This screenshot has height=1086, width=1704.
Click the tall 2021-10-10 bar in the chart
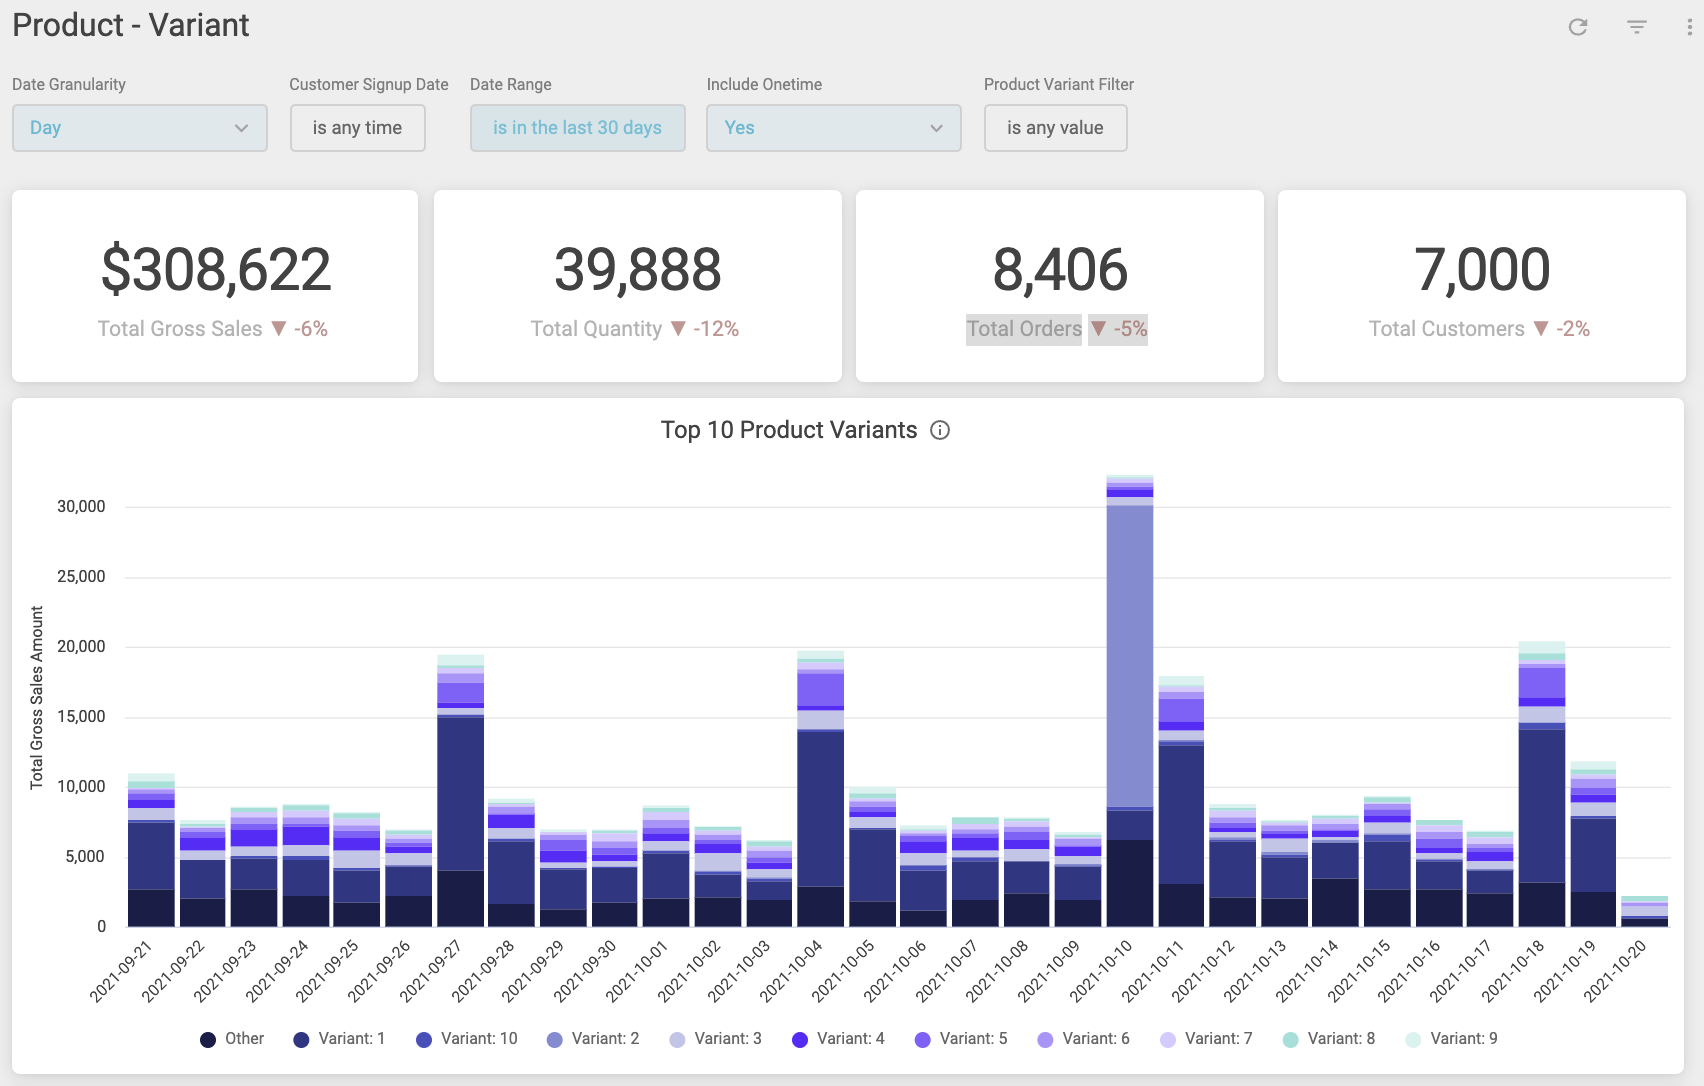tap(1129, 700)
